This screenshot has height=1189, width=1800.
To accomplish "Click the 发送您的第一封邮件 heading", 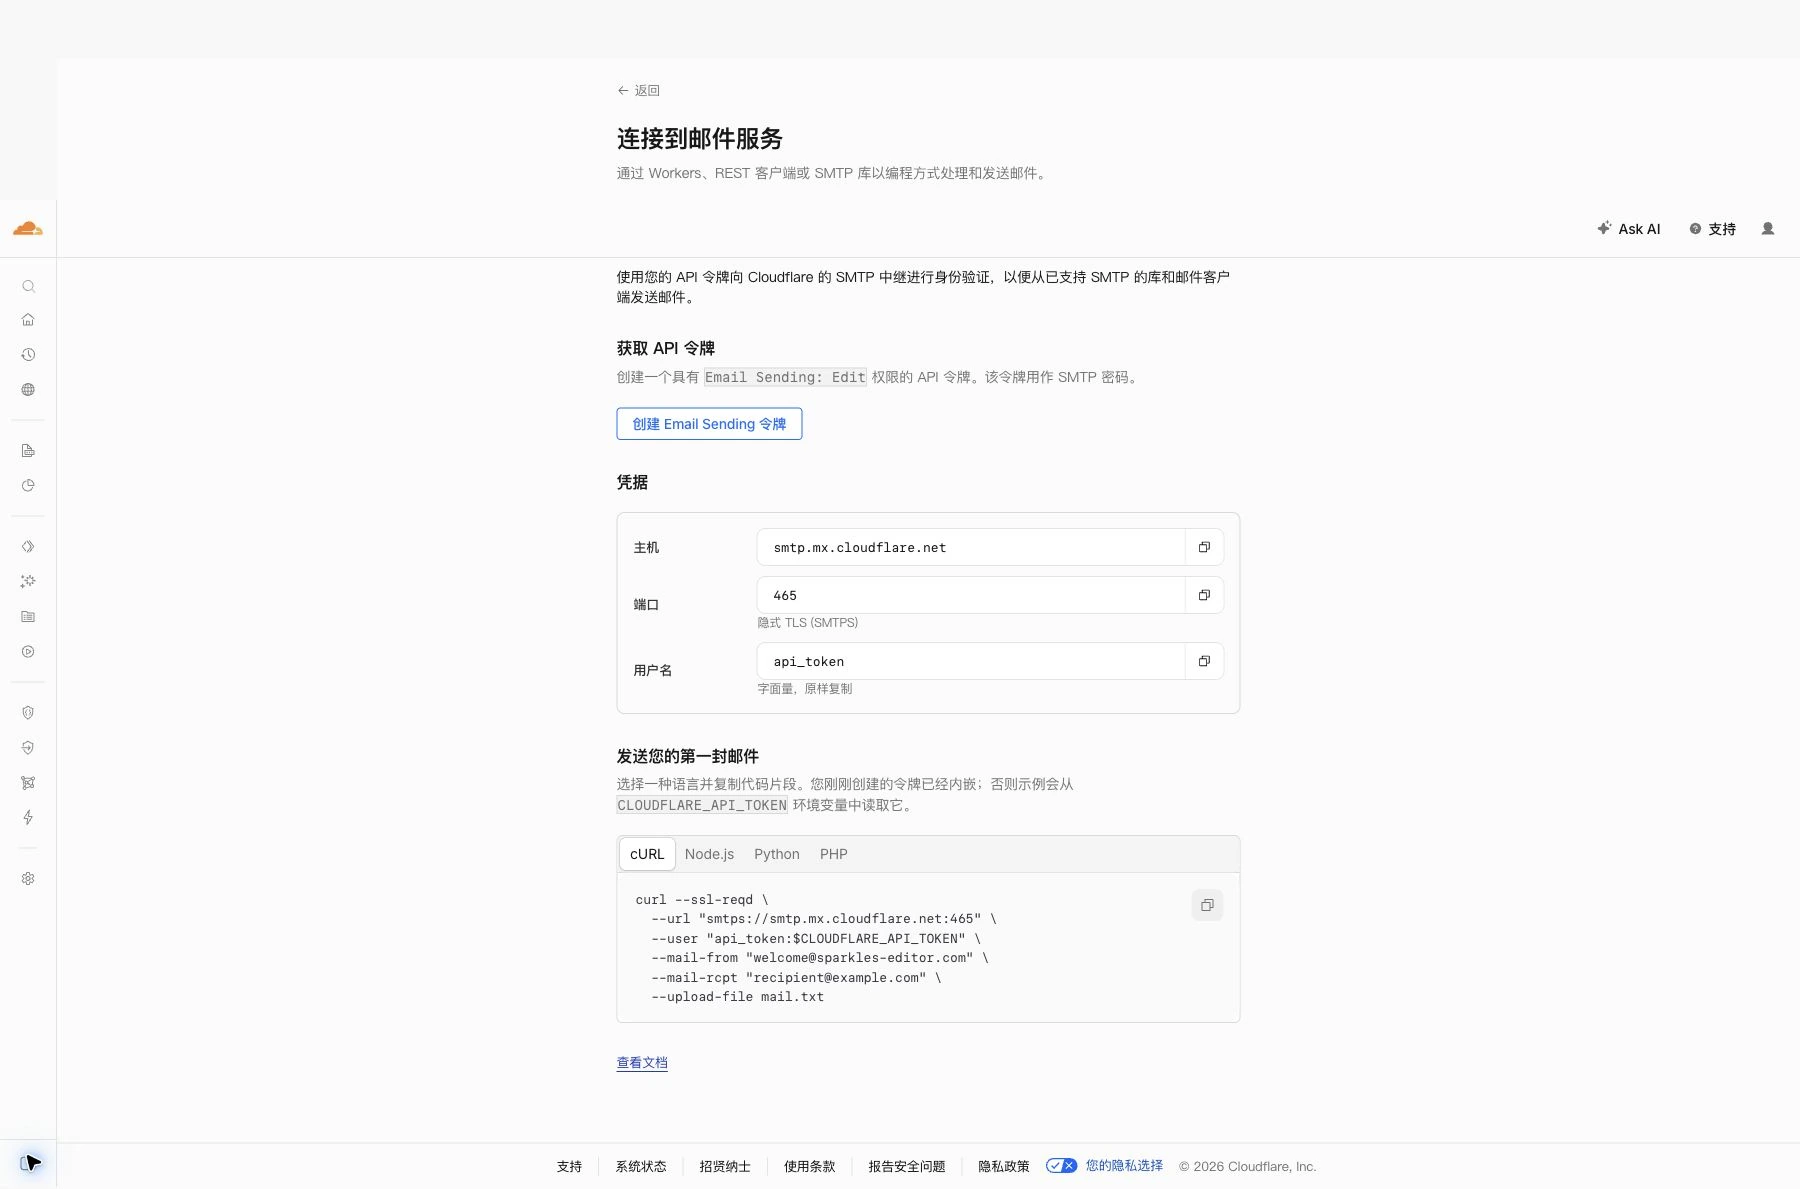I will pyautogui.click(x=688, y=756).
